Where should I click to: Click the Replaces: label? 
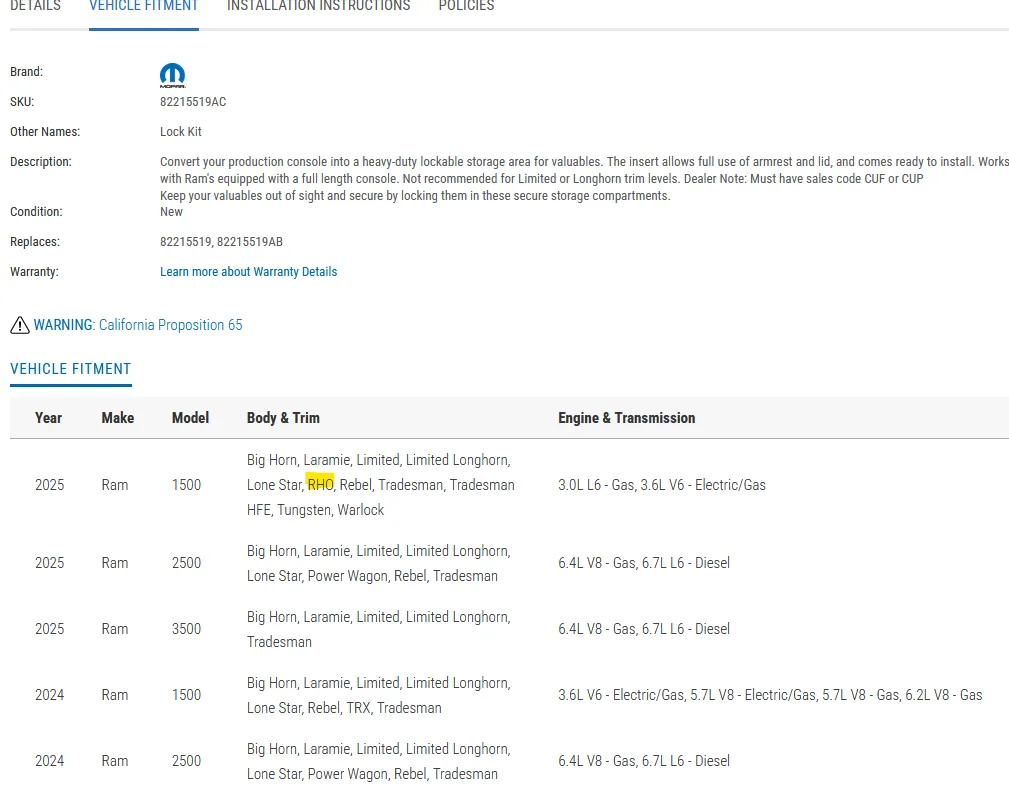[x=35, y=242]
